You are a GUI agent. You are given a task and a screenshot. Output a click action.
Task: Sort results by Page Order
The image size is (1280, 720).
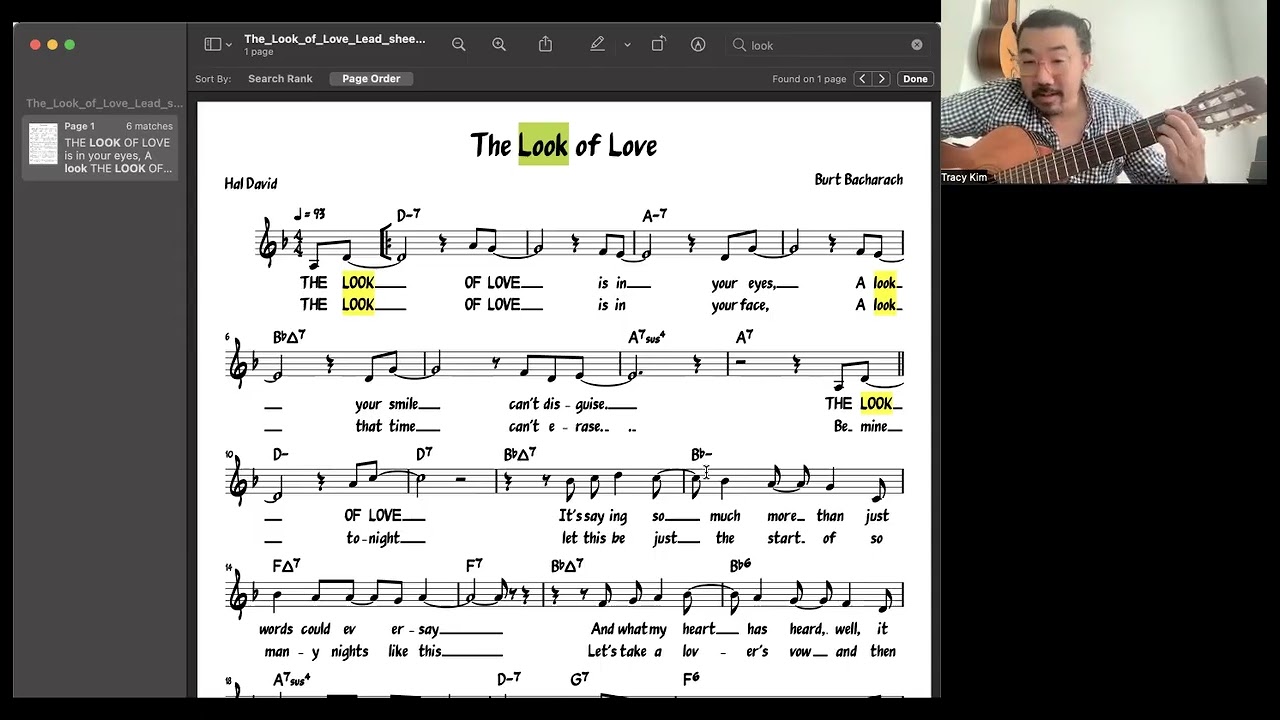click(371, 78)
